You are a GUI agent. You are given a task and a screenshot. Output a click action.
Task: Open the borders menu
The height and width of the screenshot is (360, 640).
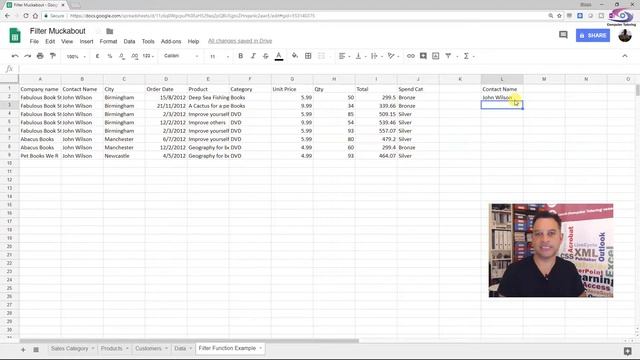(x=308, y=56)
